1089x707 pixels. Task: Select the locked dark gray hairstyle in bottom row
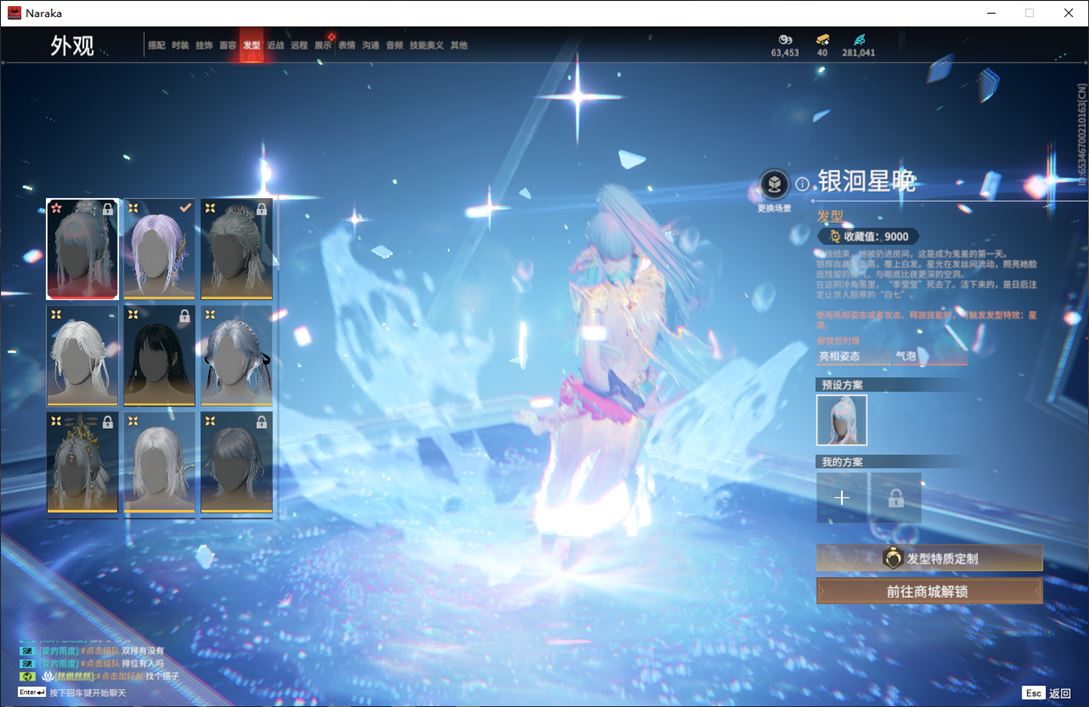pos(236,463)
